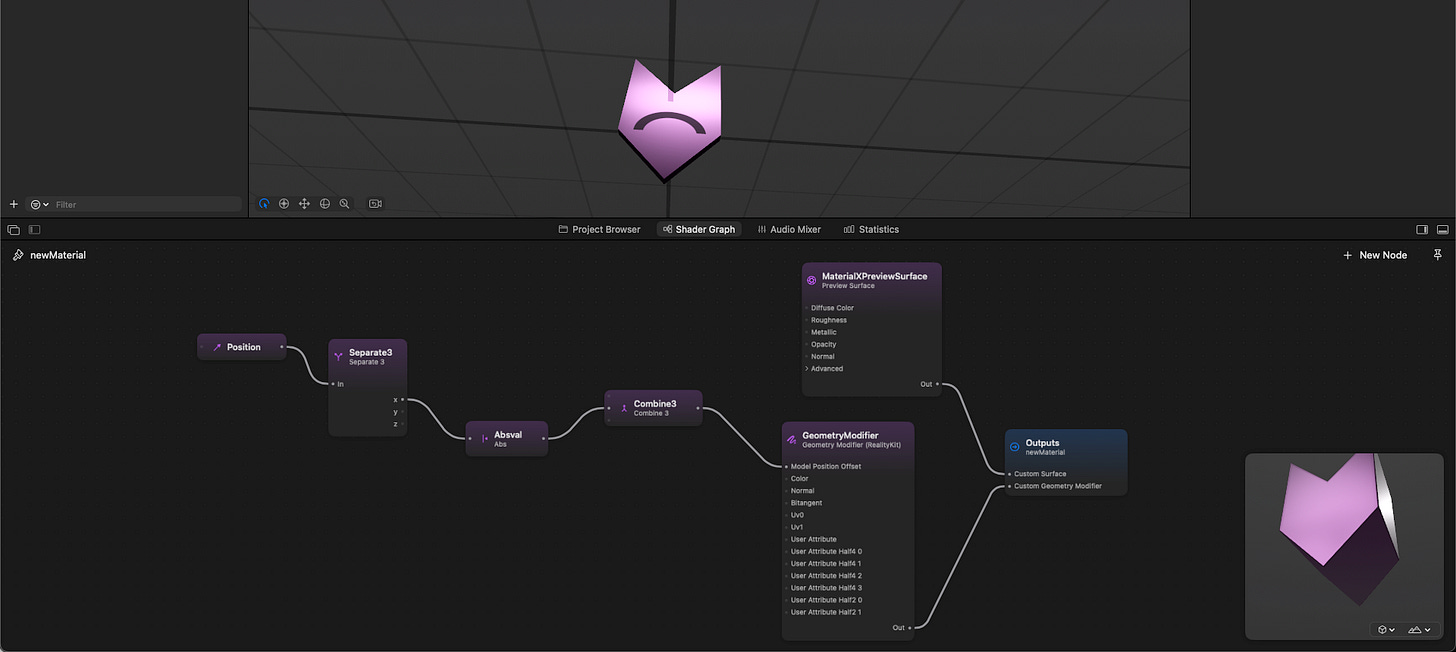1456x652 pixels.
Task: Open the preview shape cube dropdown
Action: coord(1385,630)
